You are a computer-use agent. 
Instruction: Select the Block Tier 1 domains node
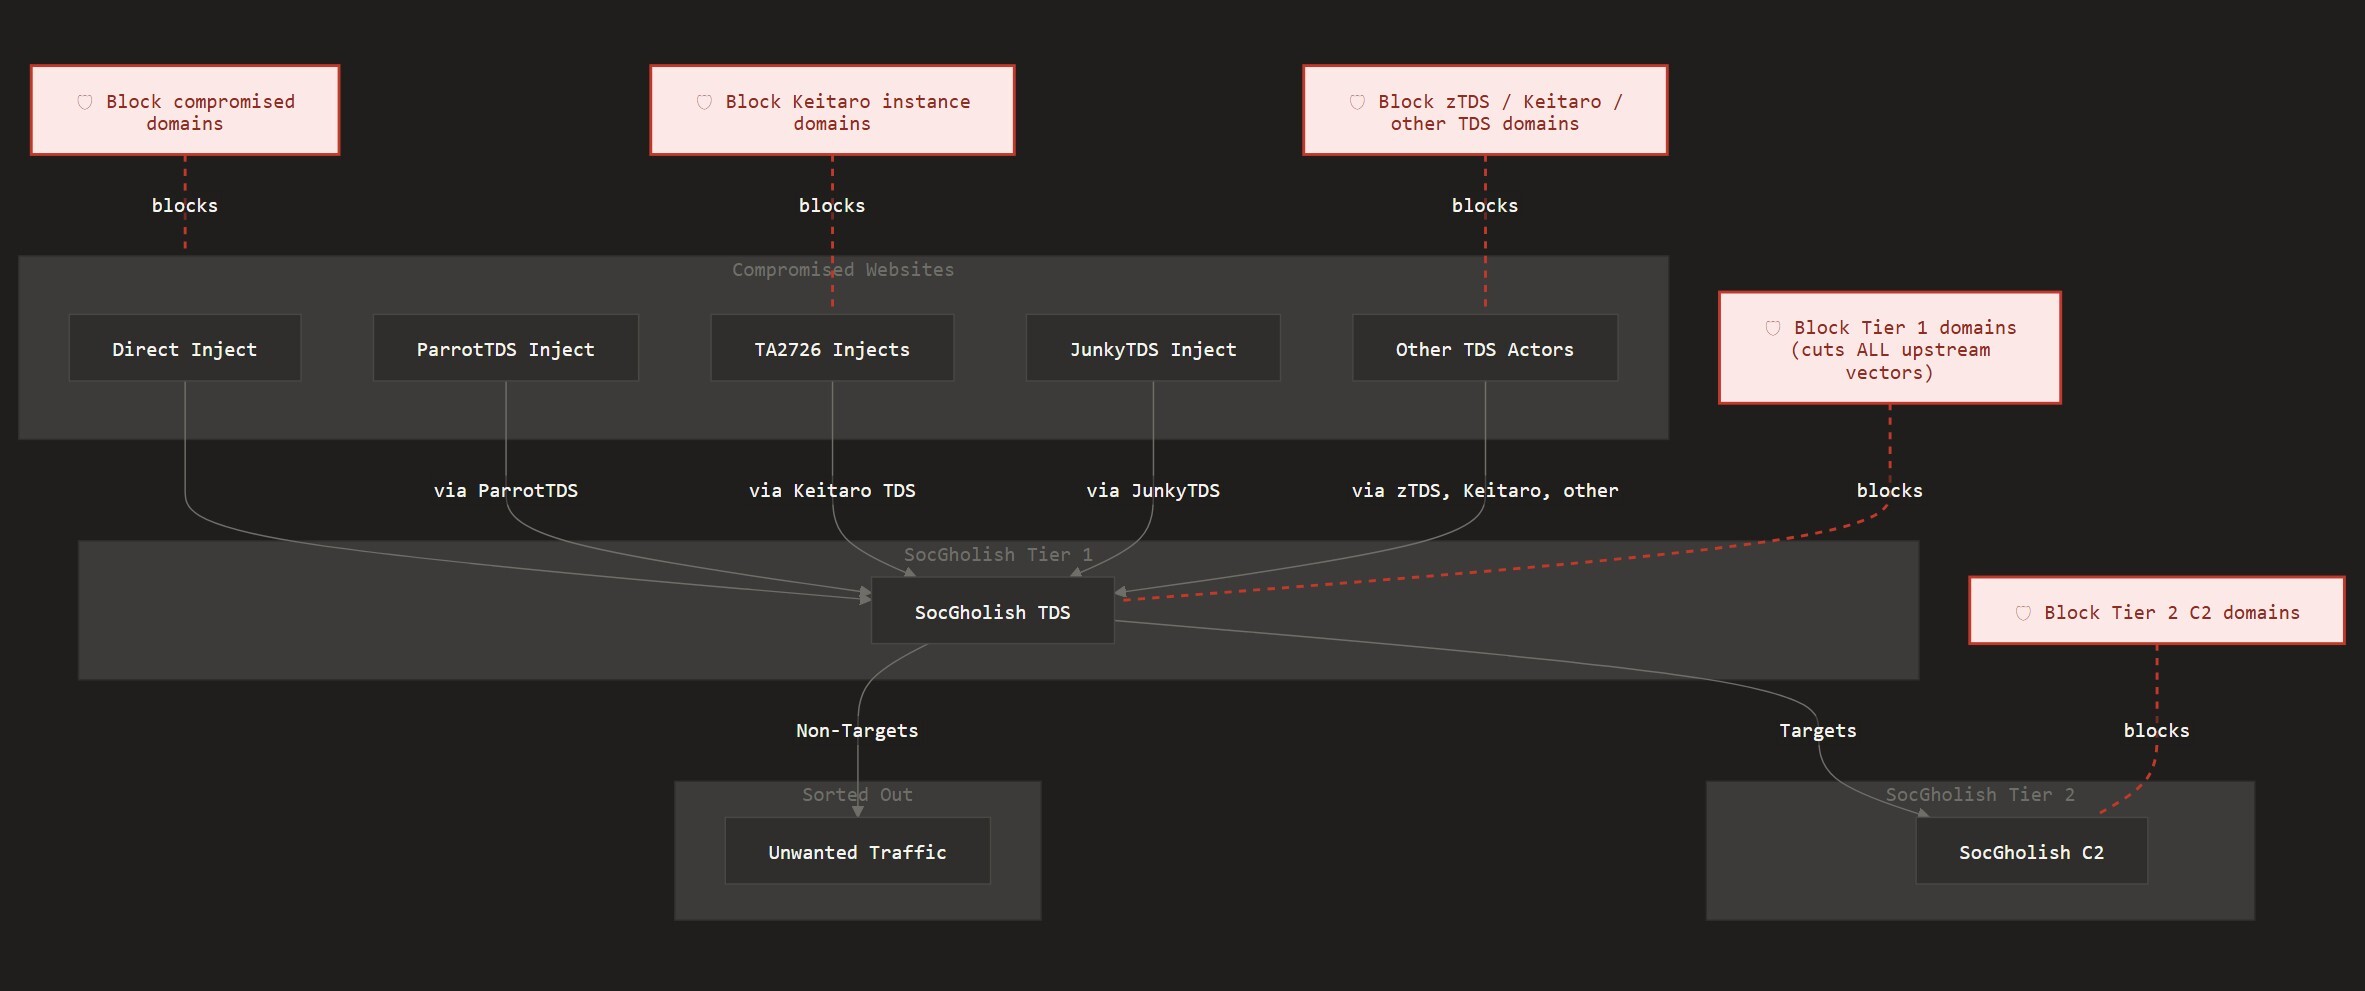coord(1890,348)
